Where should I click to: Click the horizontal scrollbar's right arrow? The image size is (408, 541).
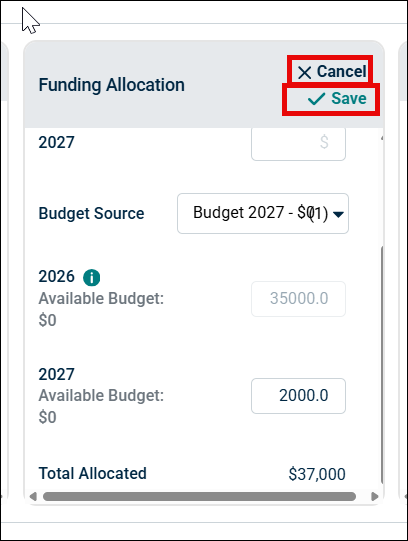[375, 496]
